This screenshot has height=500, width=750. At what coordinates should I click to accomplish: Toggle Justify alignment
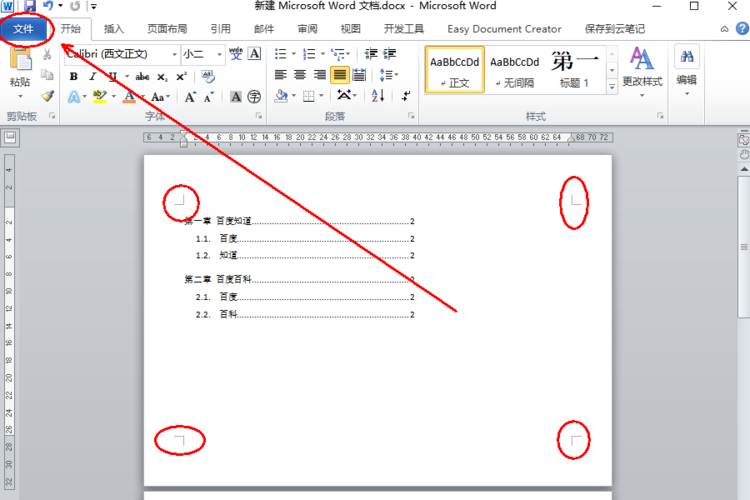pyautogui.click(x=340, y=75)
